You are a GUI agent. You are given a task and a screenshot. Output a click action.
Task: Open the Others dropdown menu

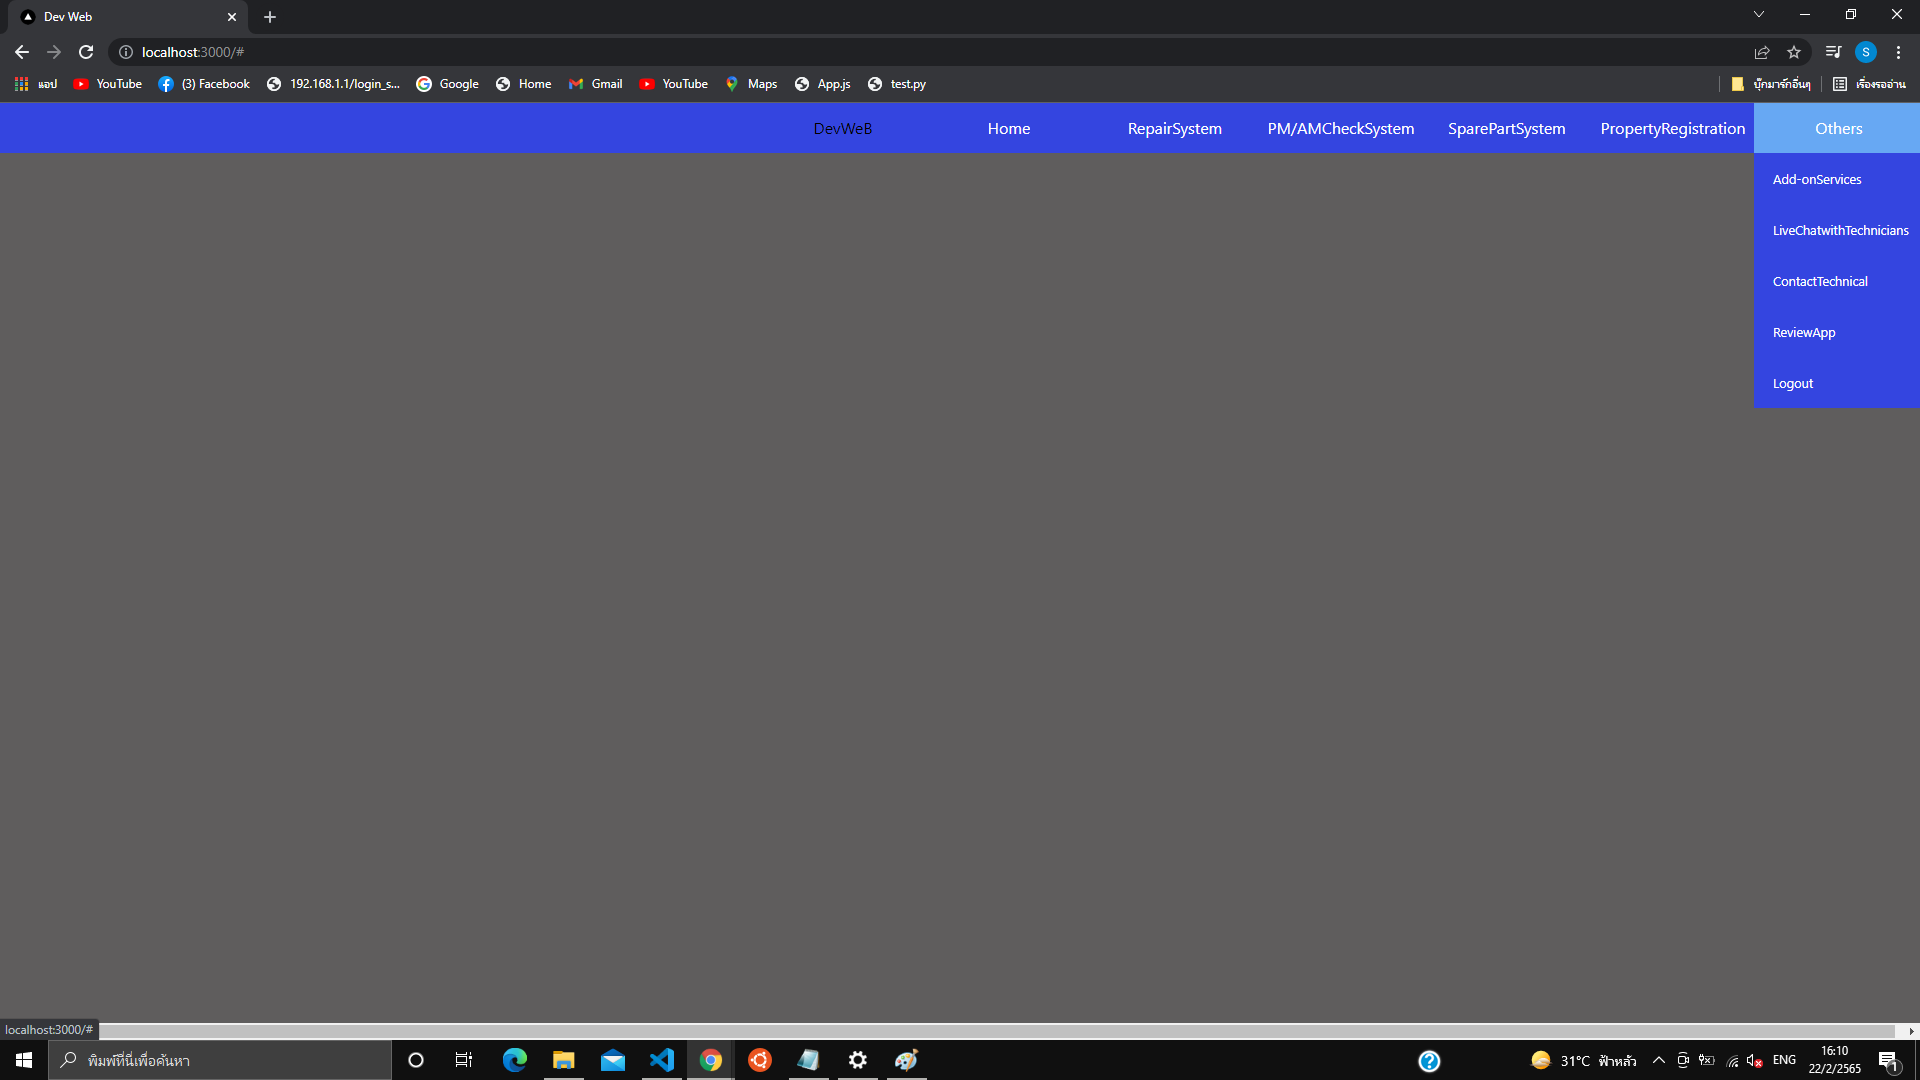(1838, 128)
